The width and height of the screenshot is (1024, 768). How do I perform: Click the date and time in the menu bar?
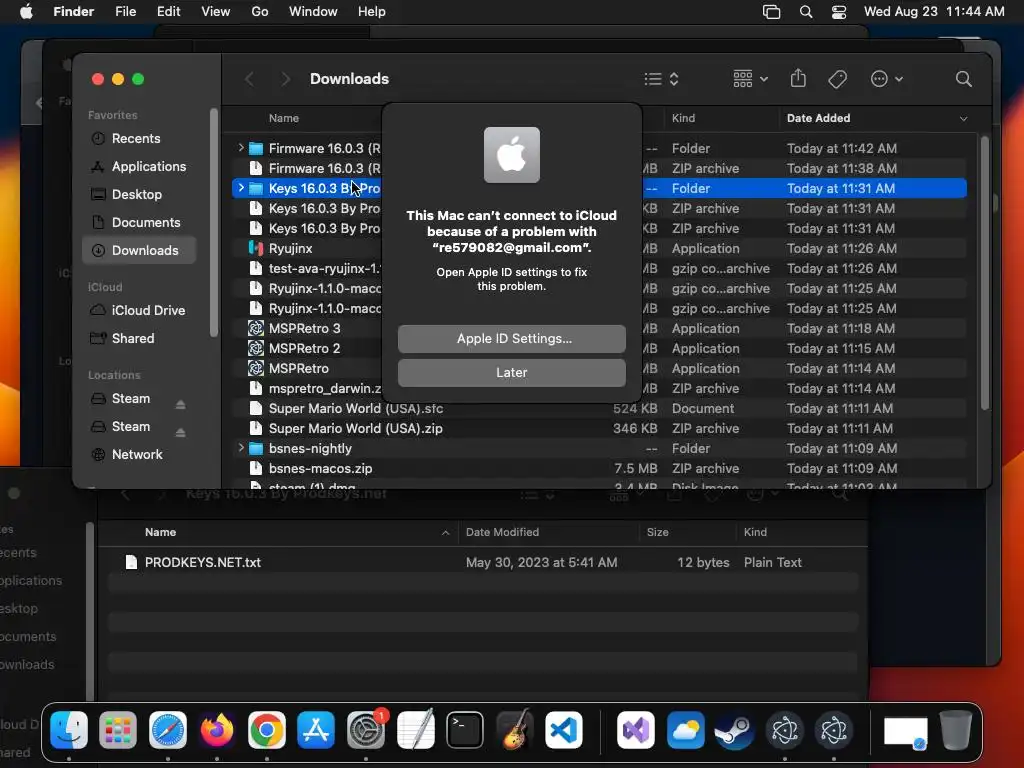pyautogui.click(x=934, y=12)
